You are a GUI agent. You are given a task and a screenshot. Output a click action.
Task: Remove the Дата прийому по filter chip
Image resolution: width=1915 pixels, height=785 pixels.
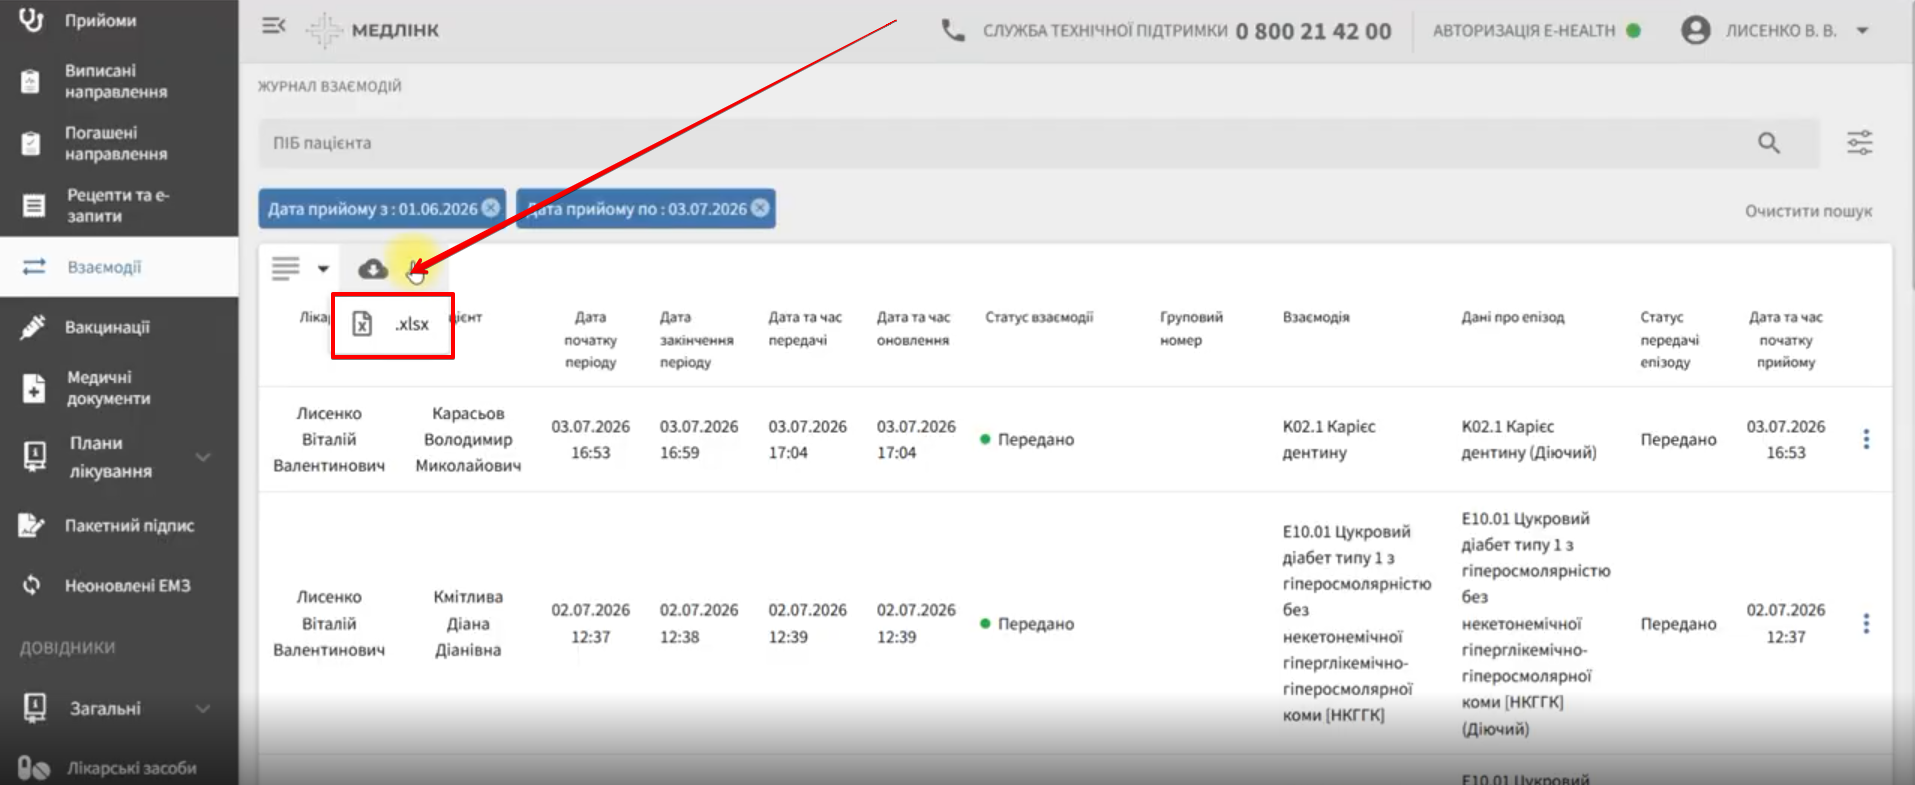coord(760,208)
